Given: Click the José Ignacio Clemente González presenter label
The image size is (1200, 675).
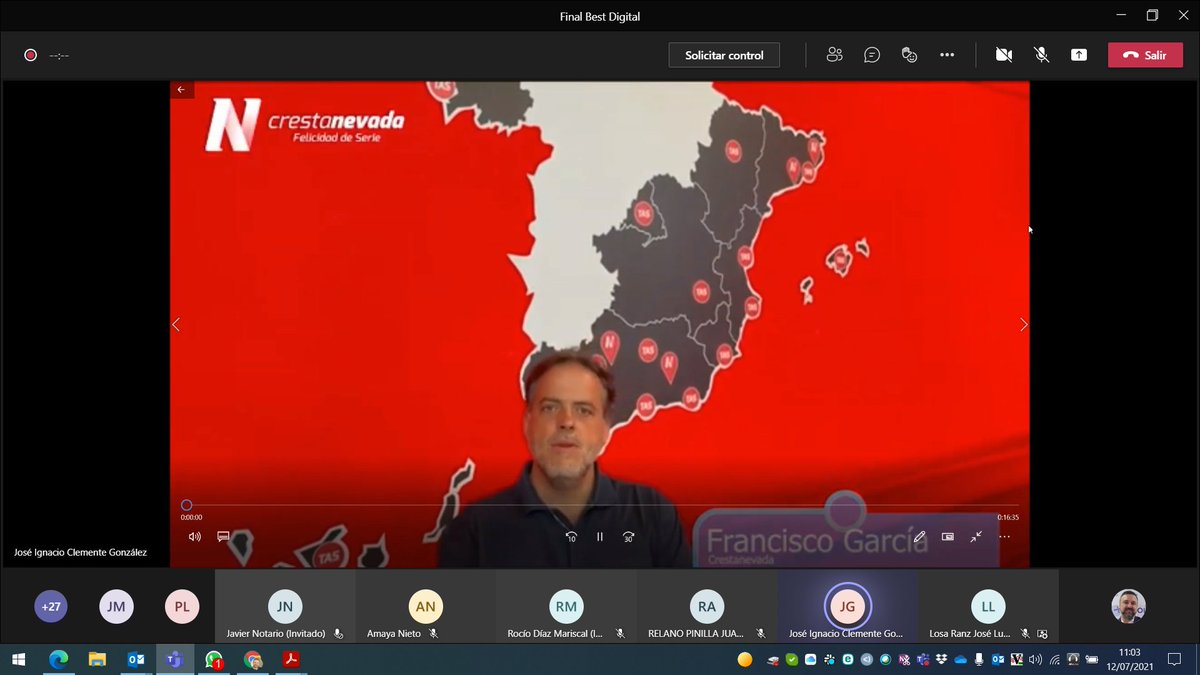Looking at the screenshot, I should pos(80,552).
